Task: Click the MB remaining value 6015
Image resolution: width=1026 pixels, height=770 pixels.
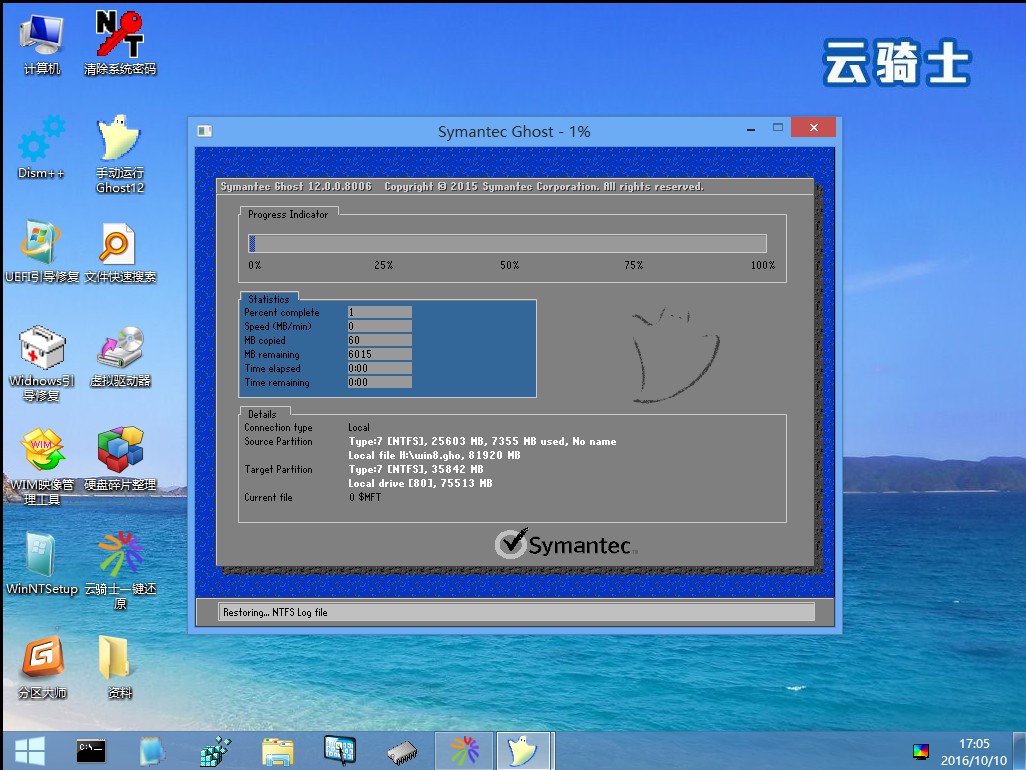Action: point(380,354)
